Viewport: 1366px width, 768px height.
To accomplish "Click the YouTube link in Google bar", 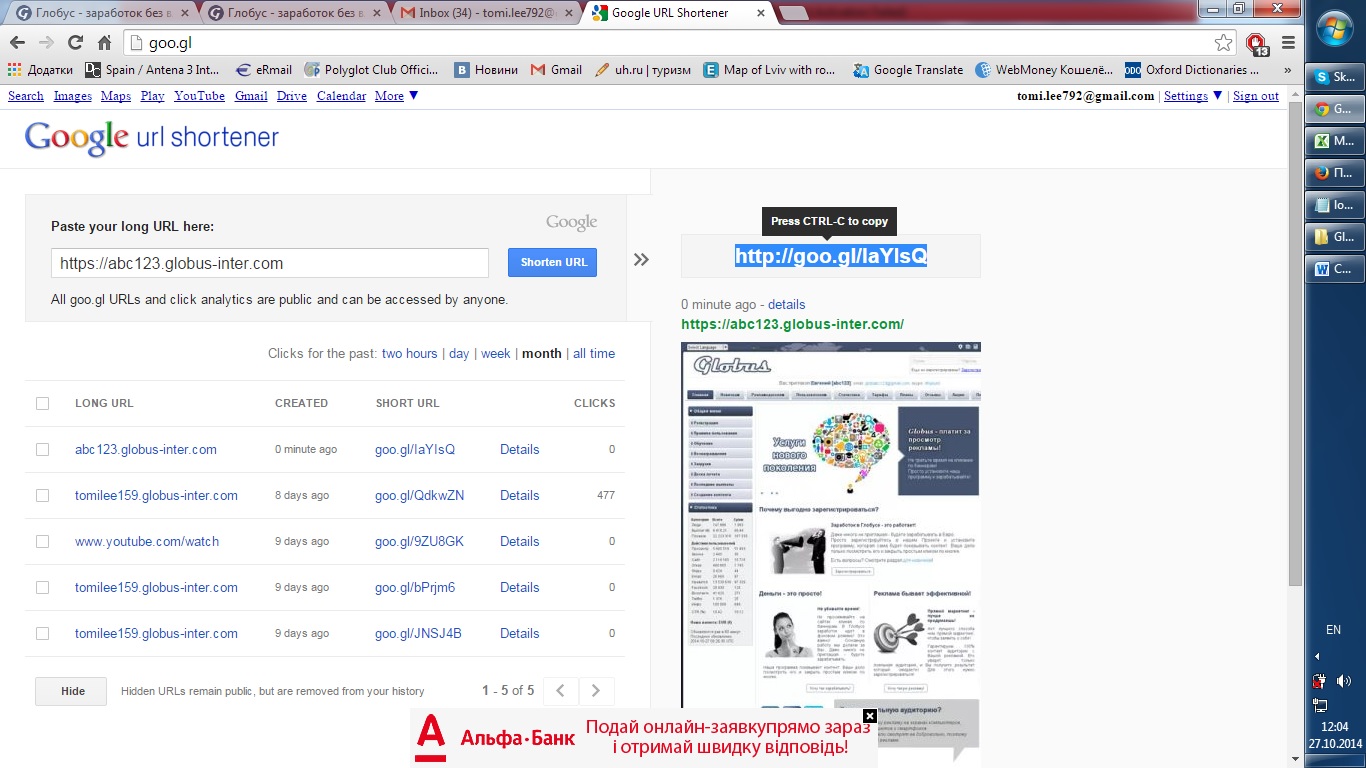I will pos(199,96).
